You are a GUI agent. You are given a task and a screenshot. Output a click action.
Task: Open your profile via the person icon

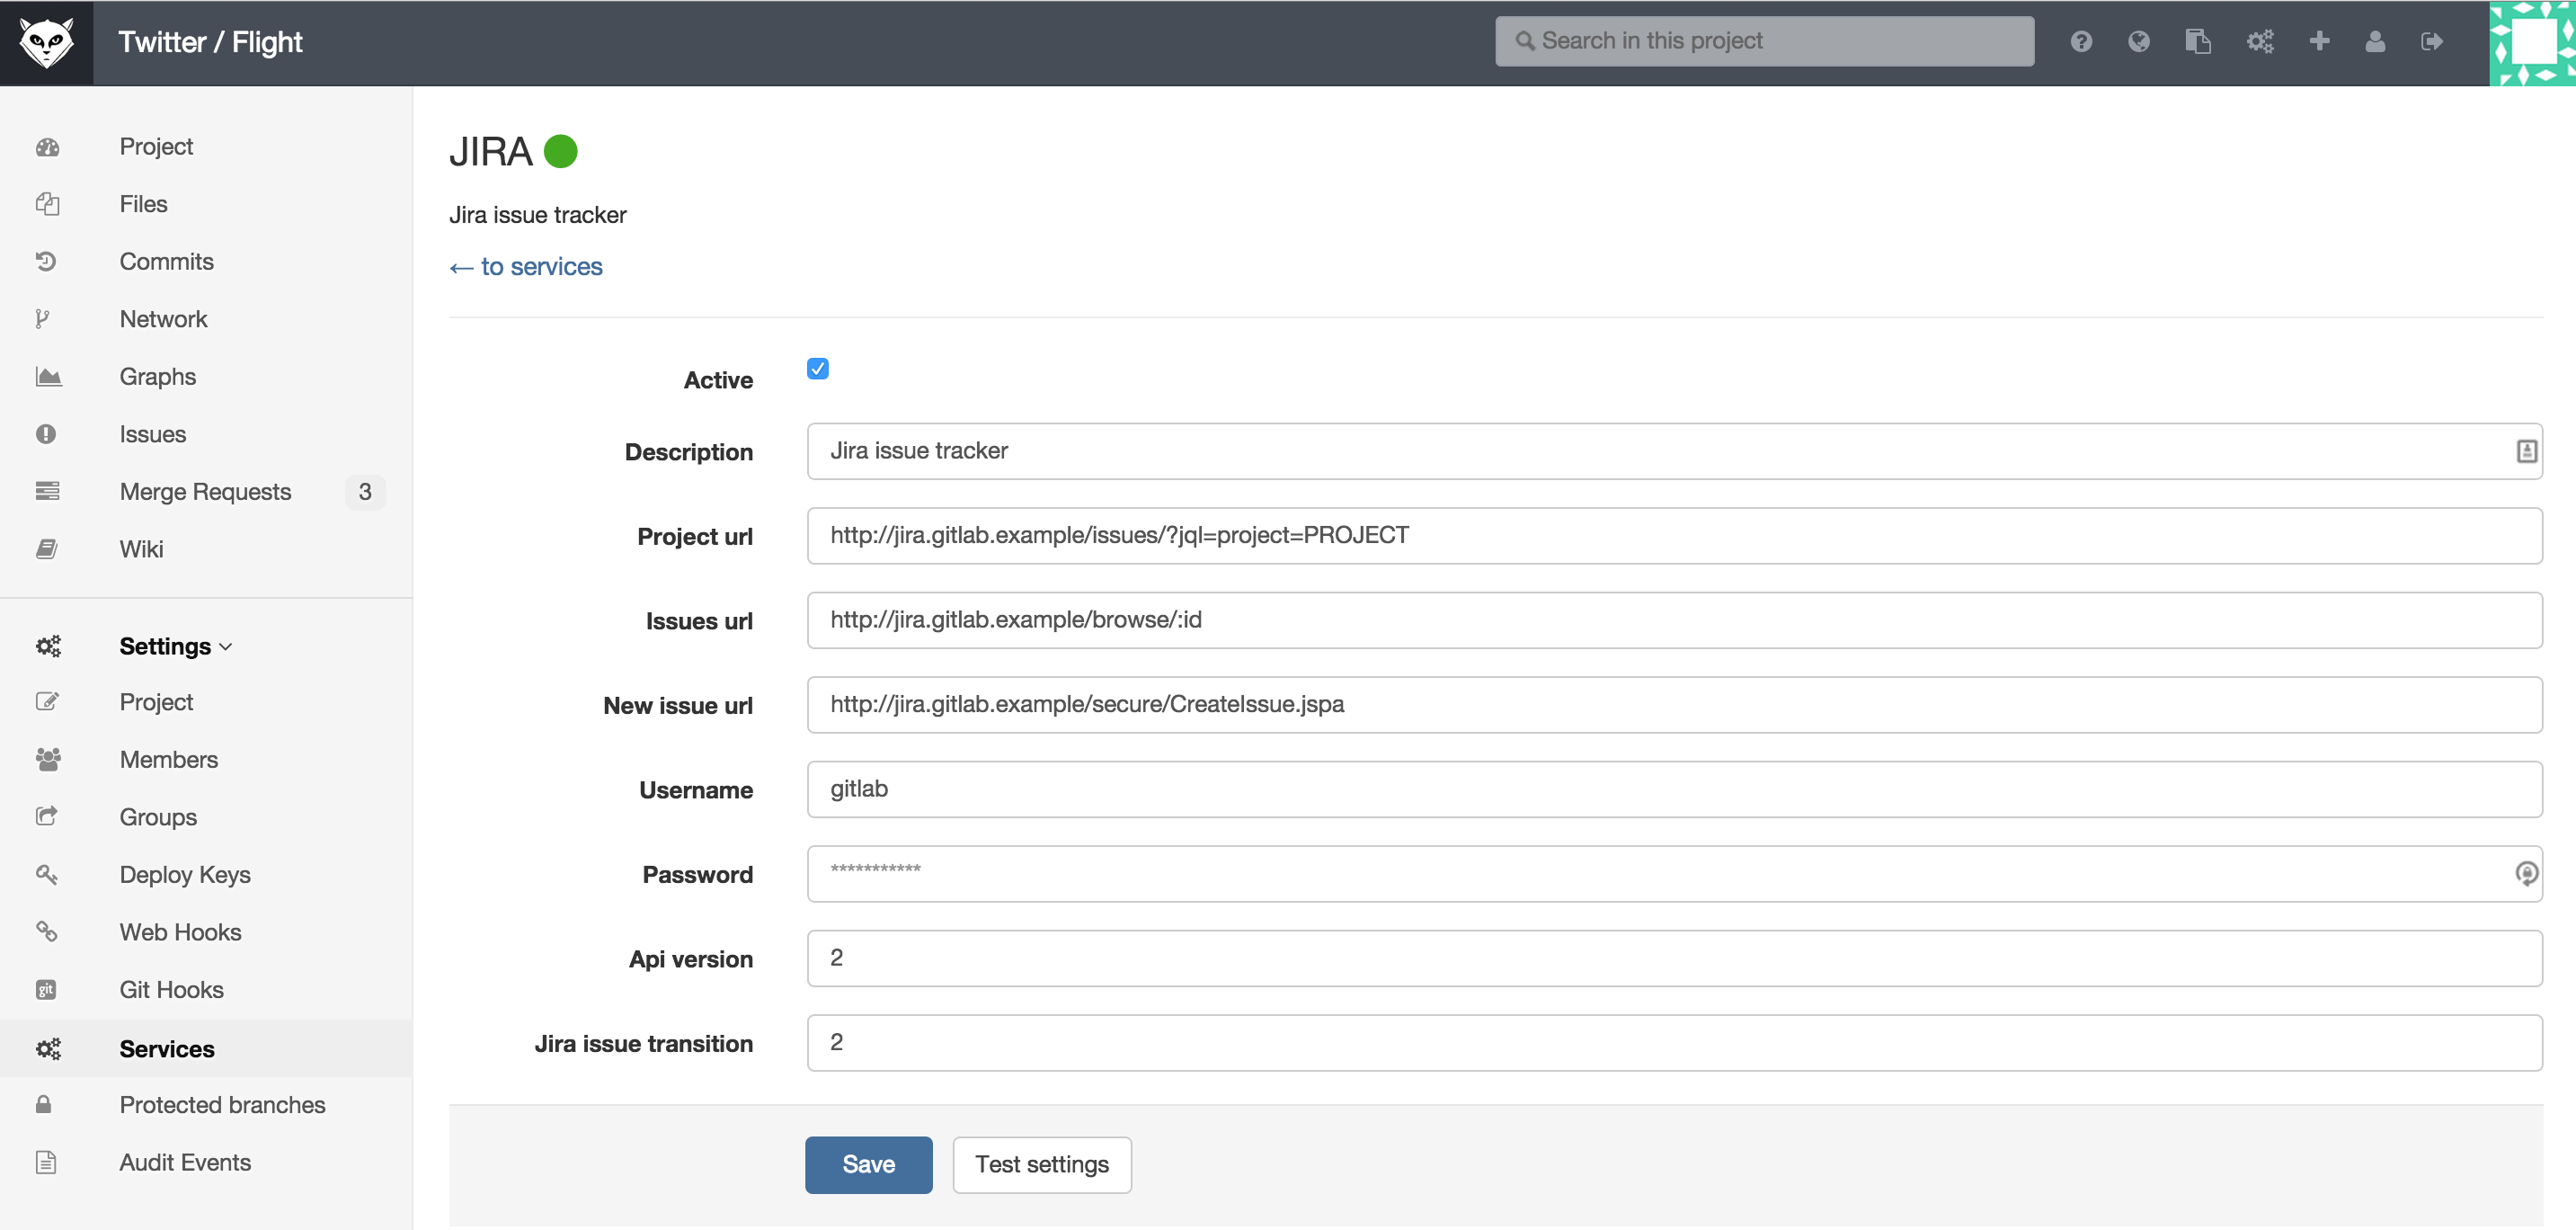tap(2376, 41)
